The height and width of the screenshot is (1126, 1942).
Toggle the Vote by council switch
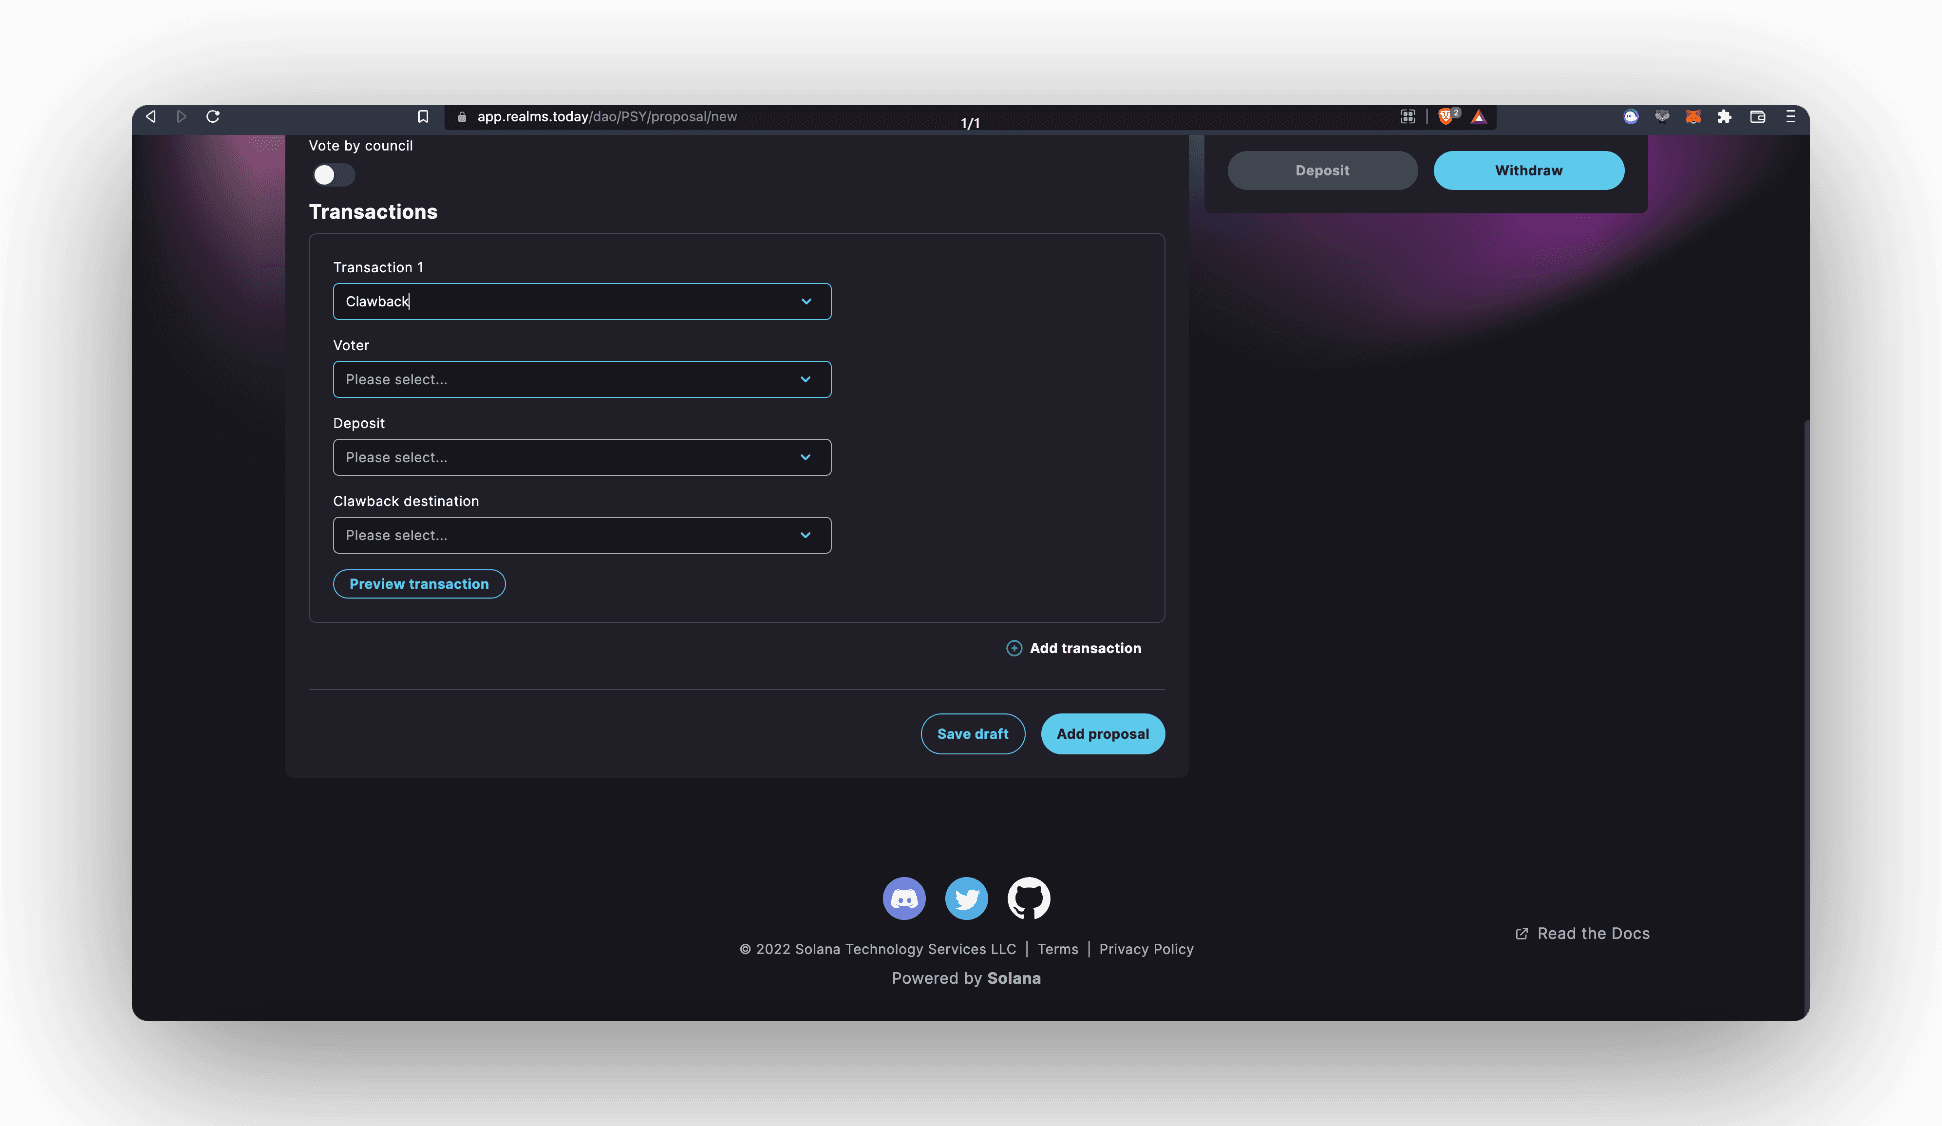[x=333, y=175]
